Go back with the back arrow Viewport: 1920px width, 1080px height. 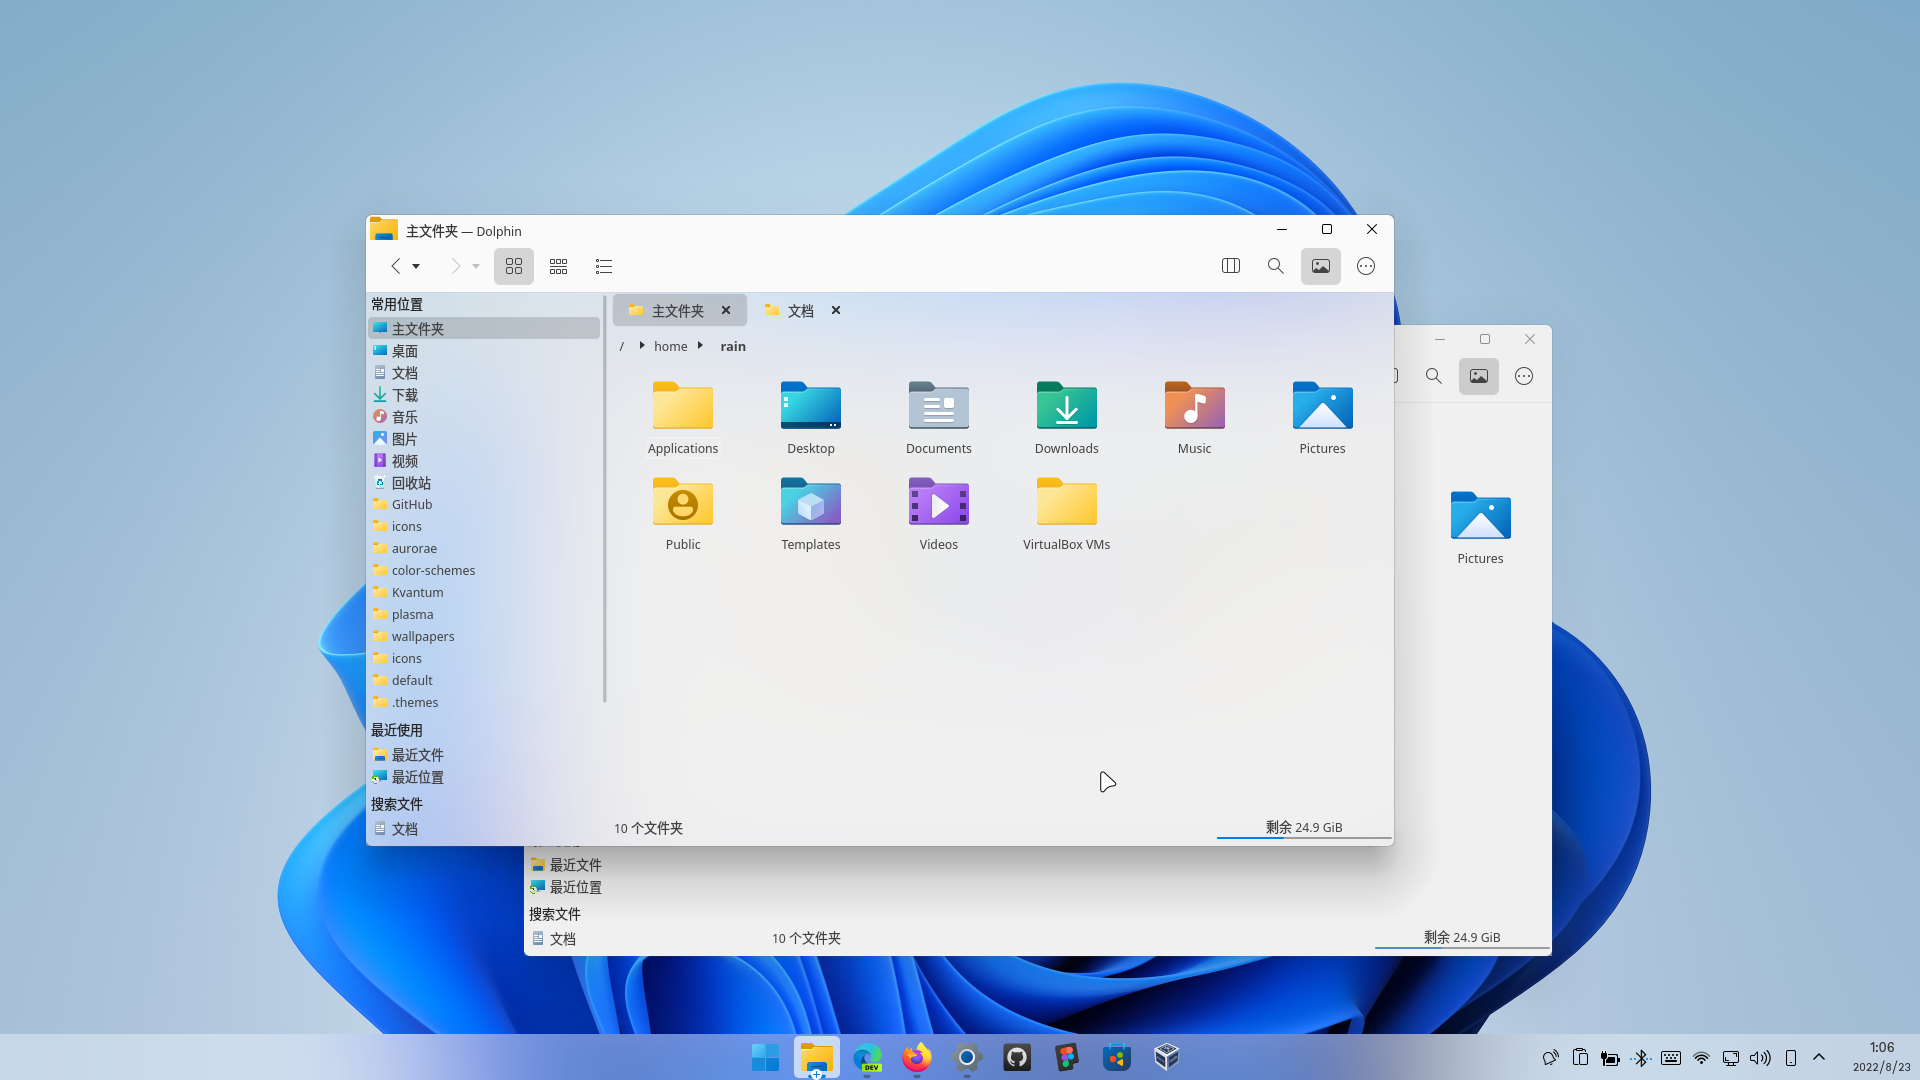tap(396, 266)
